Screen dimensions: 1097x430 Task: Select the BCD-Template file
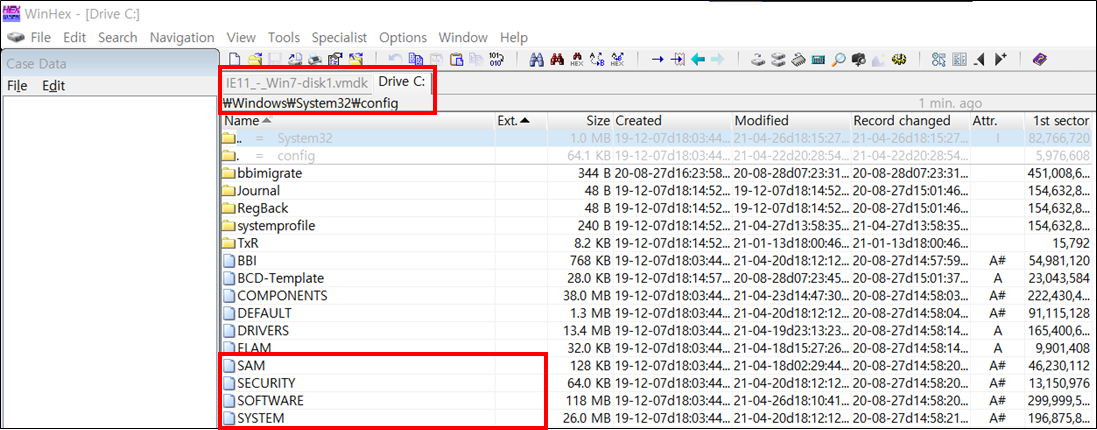[x=658, y=278]
